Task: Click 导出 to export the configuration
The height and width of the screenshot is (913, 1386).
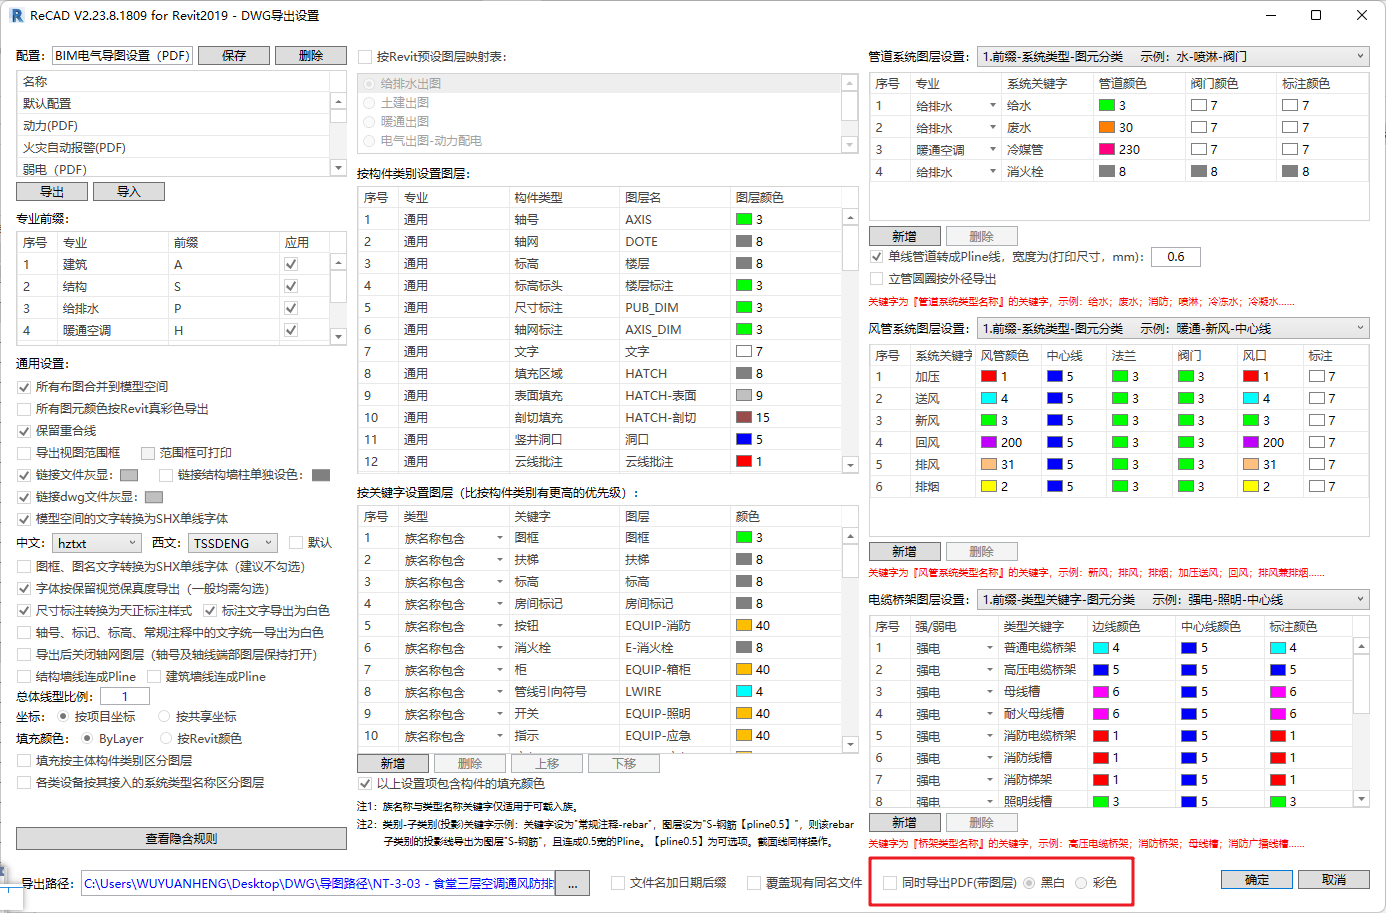Action: click(x=51, y=191)
